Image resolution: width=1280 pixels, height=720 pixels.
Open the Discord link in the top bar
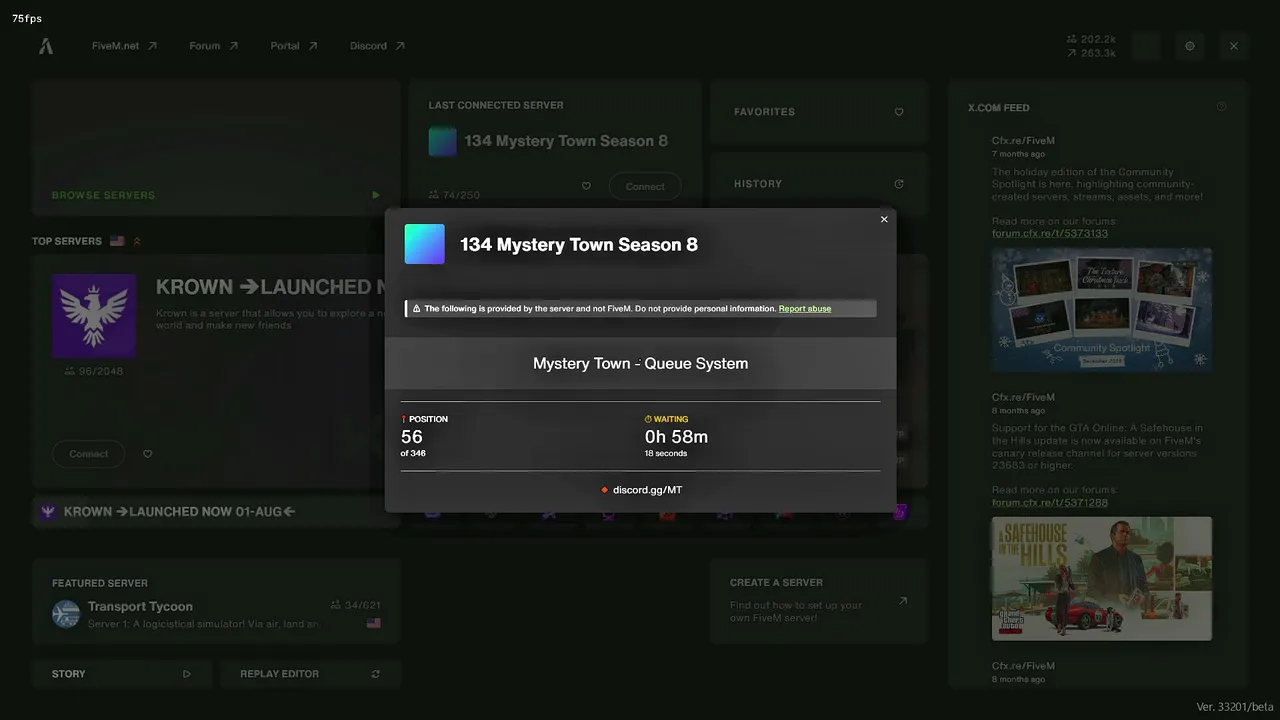[x=377, y=46]
